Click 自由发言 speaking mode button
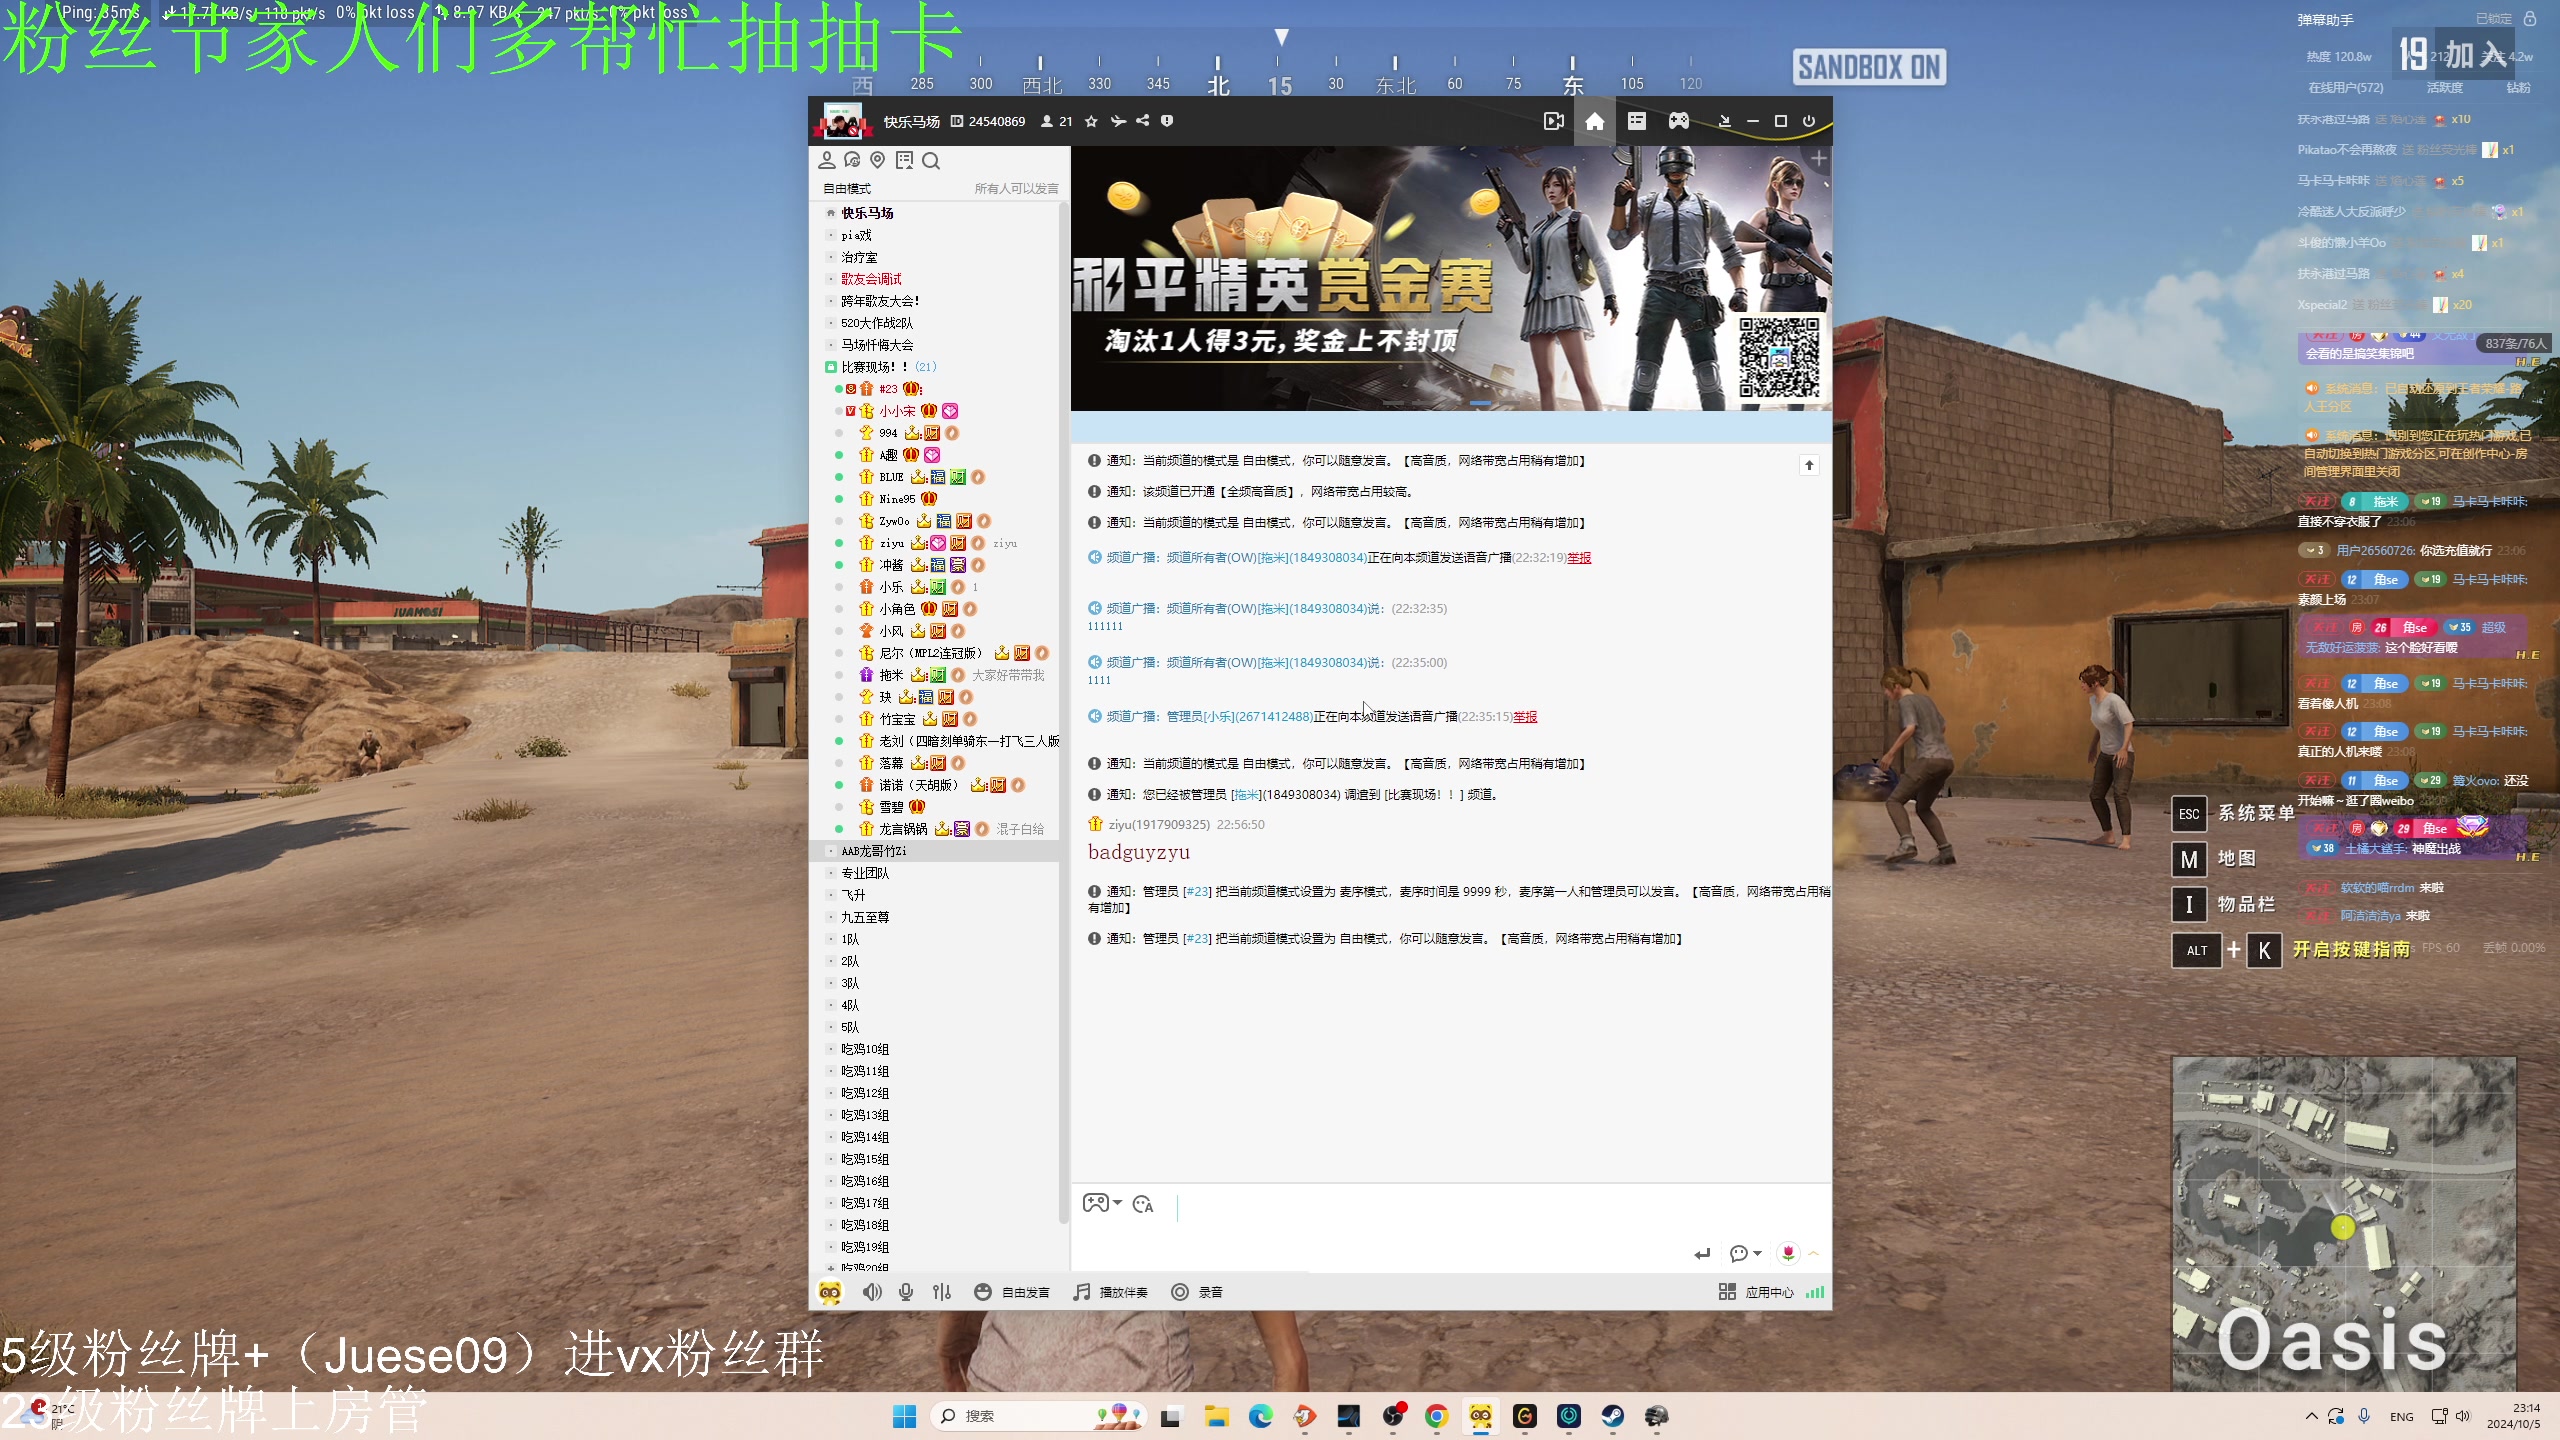Viewport: 2560px width, 1440px height. pyautogui.click(x=1012, y=1292)
